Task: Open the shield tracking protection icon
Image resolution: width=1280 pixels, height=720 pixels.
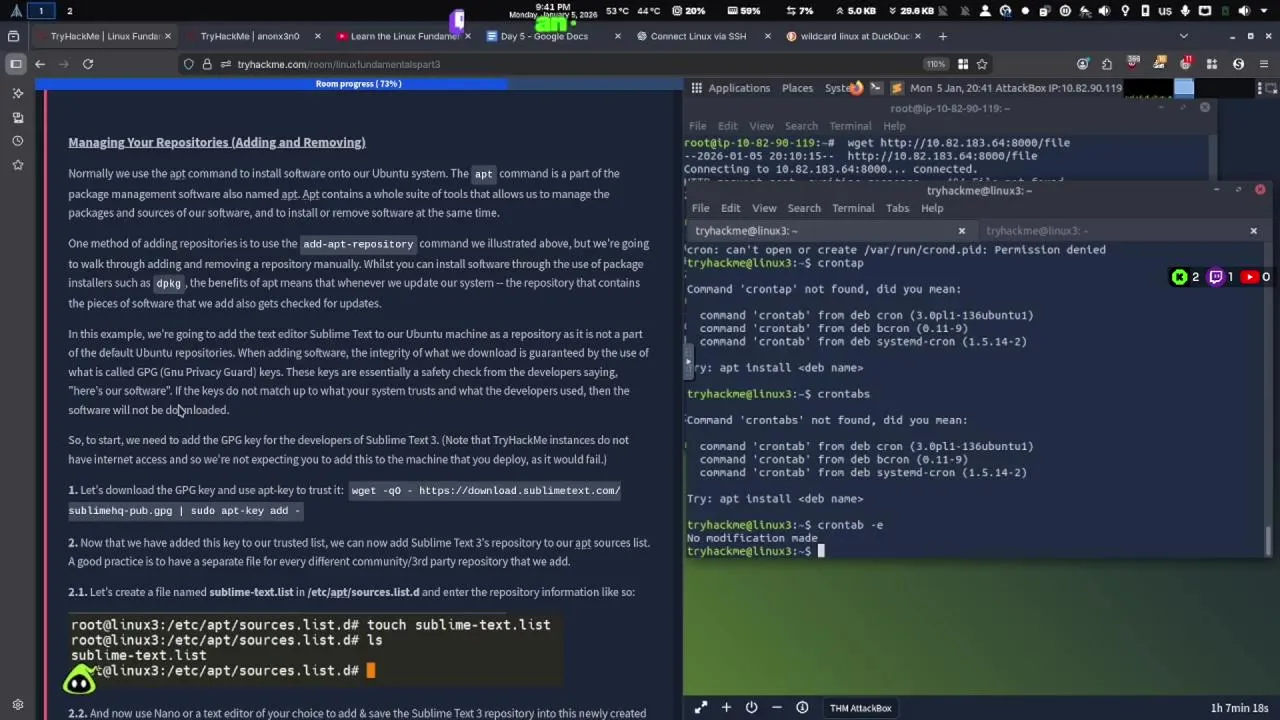Action: click(x=188, y=64)
